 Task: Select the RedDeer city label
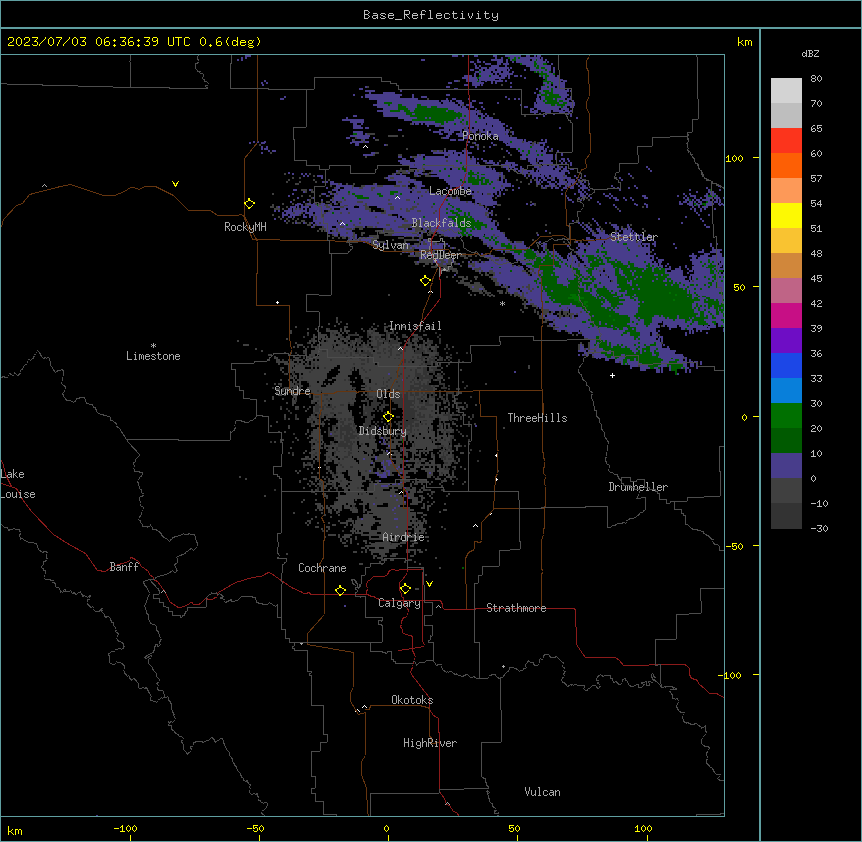440,255
